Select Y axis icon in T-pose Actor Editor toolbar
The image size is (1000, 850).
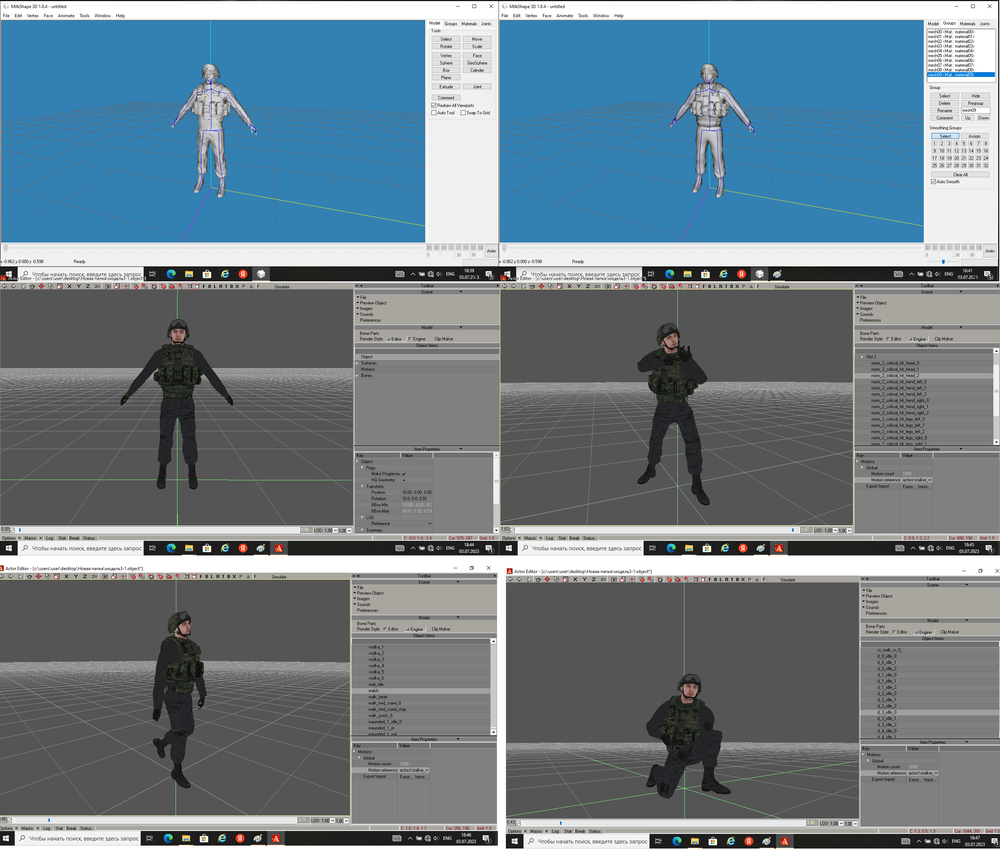pyautogui.click(x=78, y=286)
